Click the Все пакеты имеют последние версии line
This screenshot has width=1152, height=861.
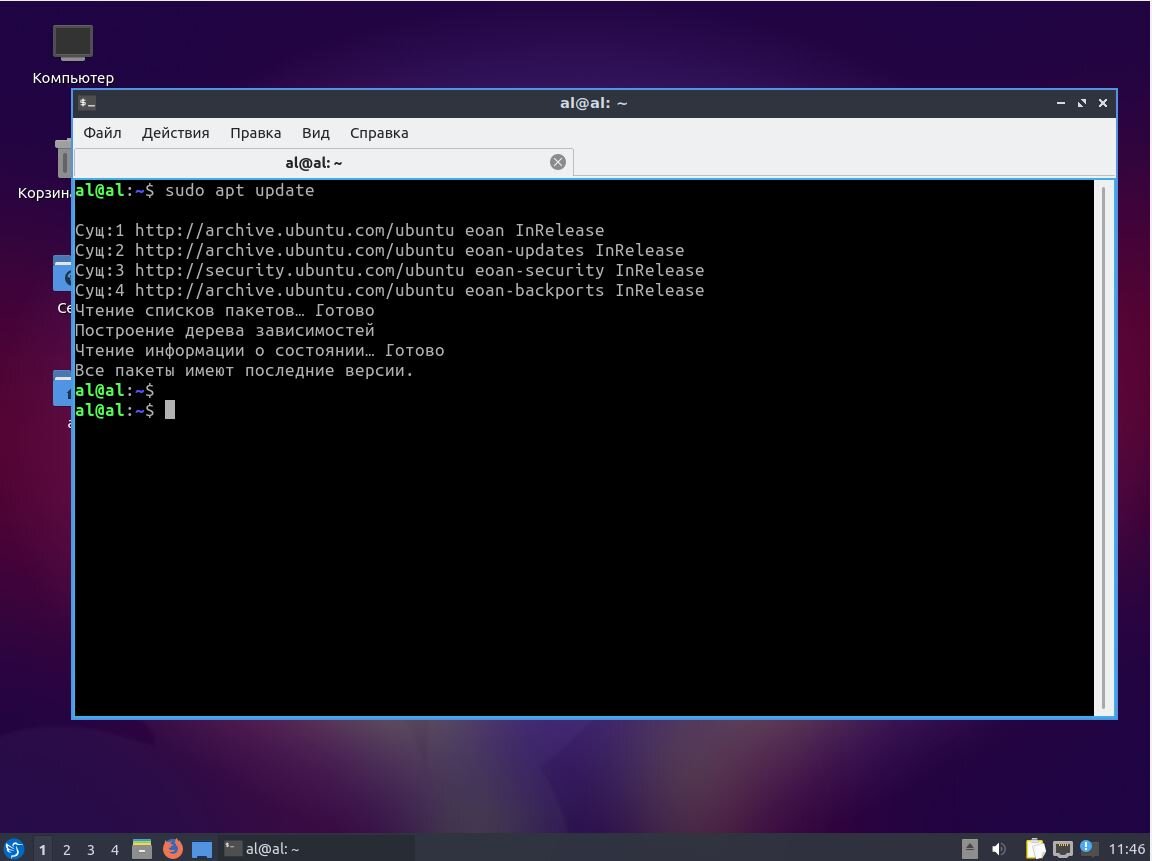245,370
